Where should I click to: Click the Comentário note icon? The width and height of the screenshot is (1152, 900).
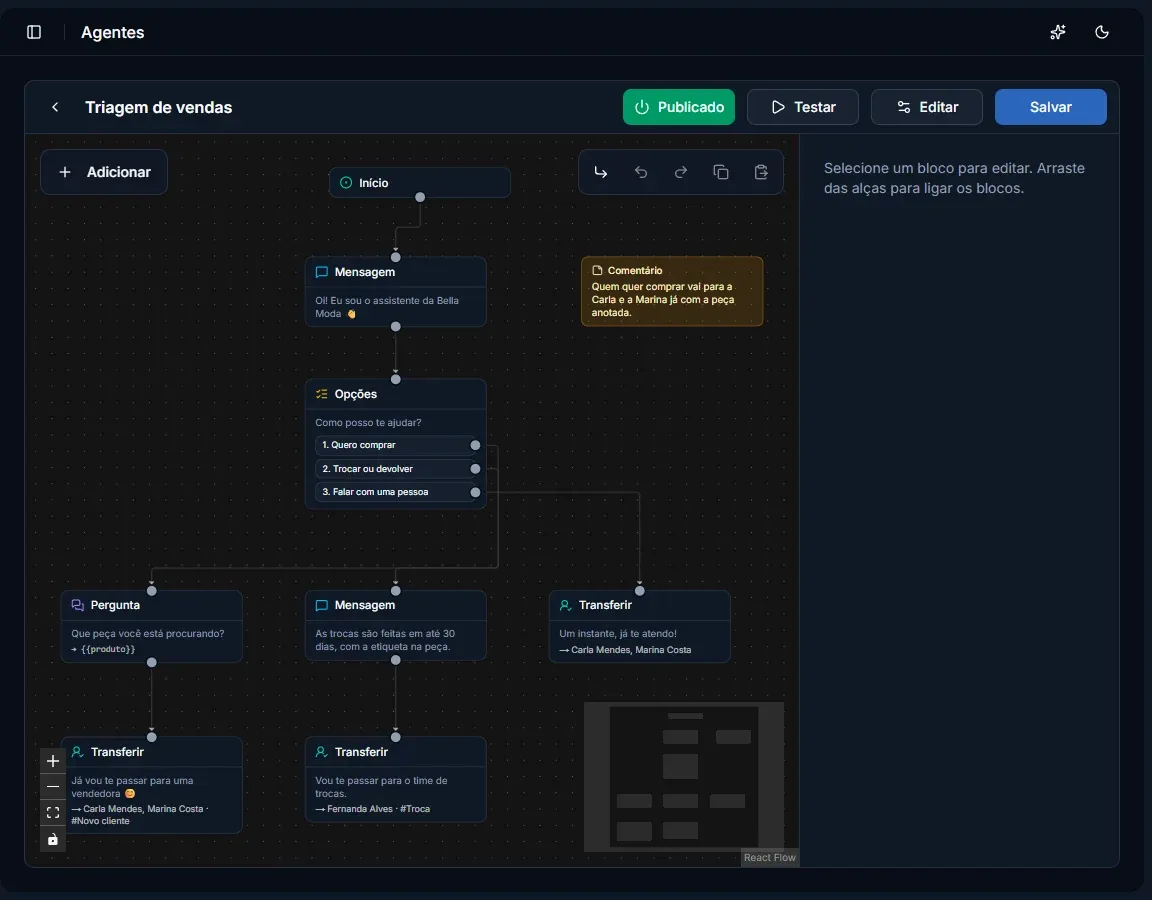coord(597,270)
